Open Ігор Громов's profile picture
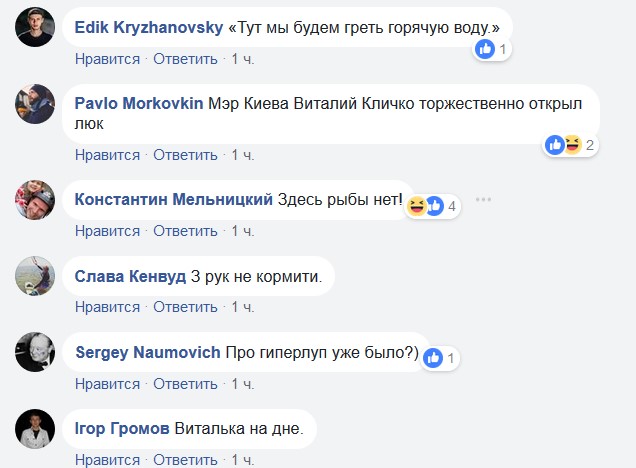 [x=35, y=429]
